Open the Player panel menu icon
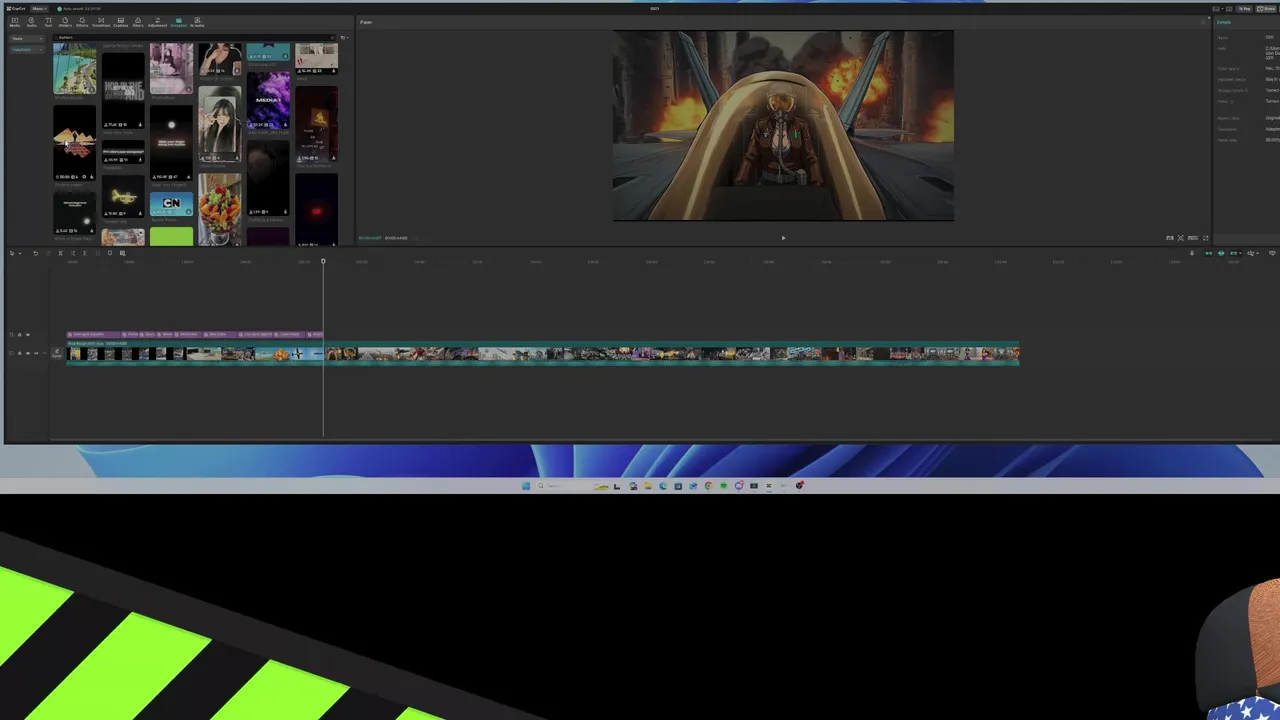This screenshot has height=720, width=1280. pyautogui.click(x=1204, y=22)
